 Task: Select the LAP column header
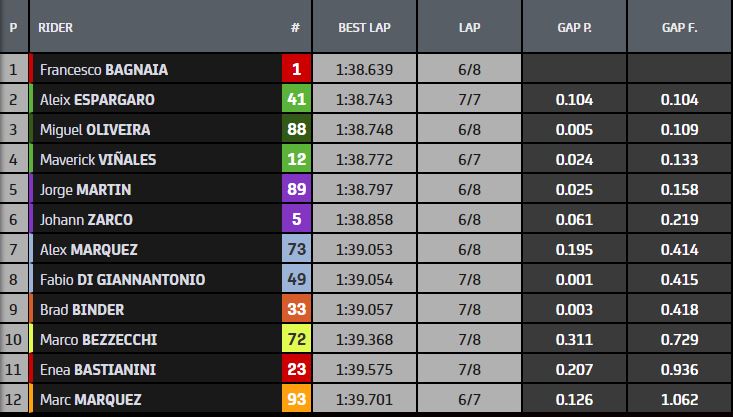tap(469, 28)
